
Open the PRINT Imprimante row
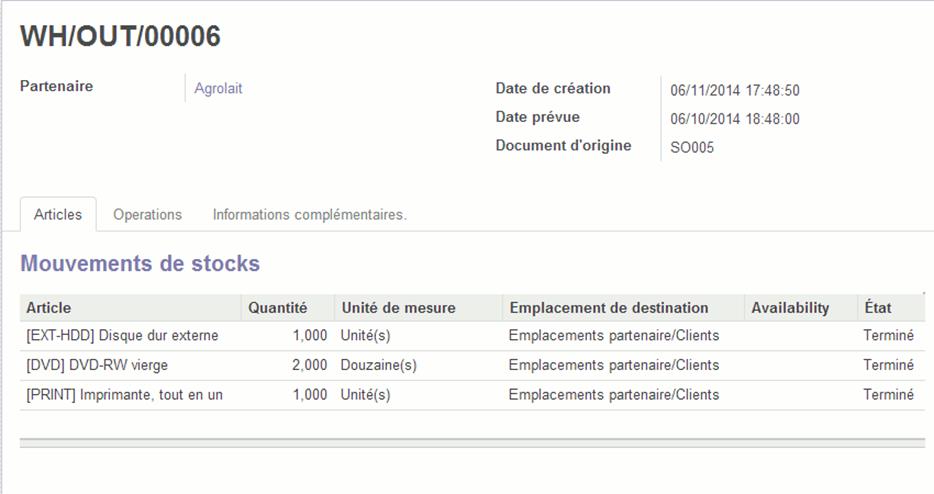[472, 395]
